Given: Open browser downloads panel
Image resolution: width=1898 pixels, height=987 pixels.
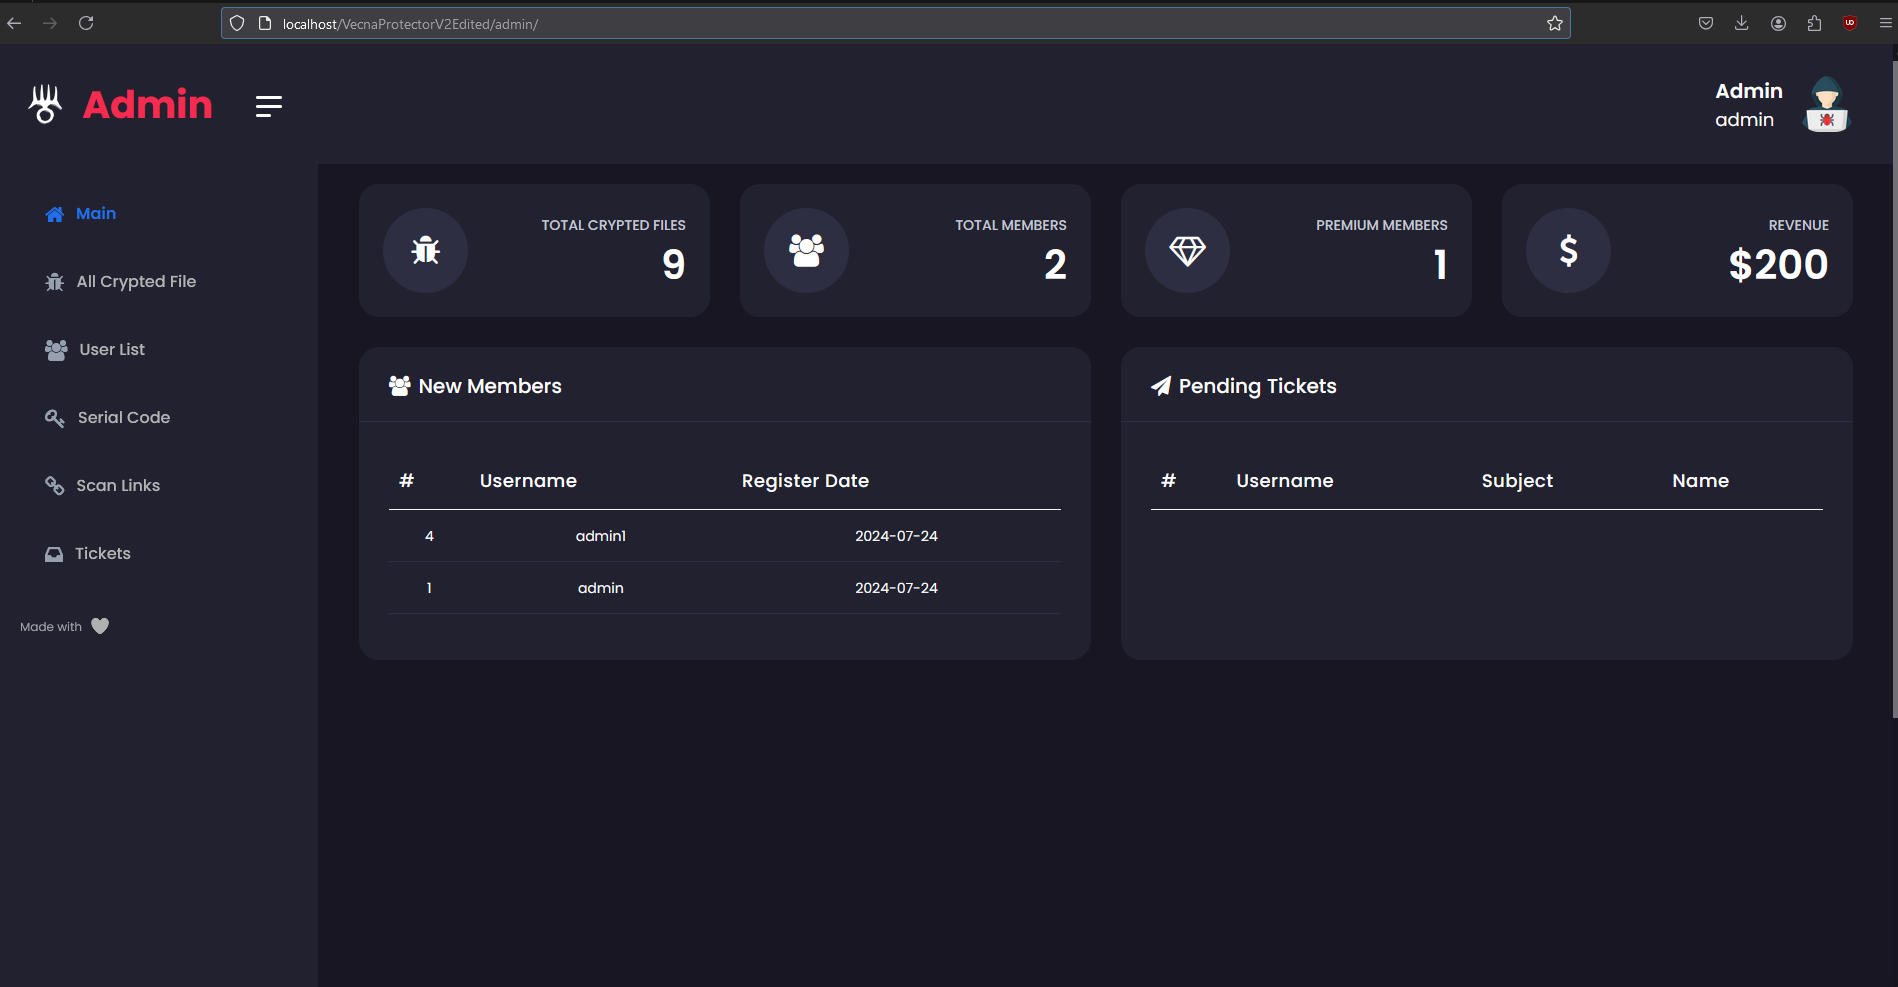Looking at the screenshot, I should (x=1741, y=23).
